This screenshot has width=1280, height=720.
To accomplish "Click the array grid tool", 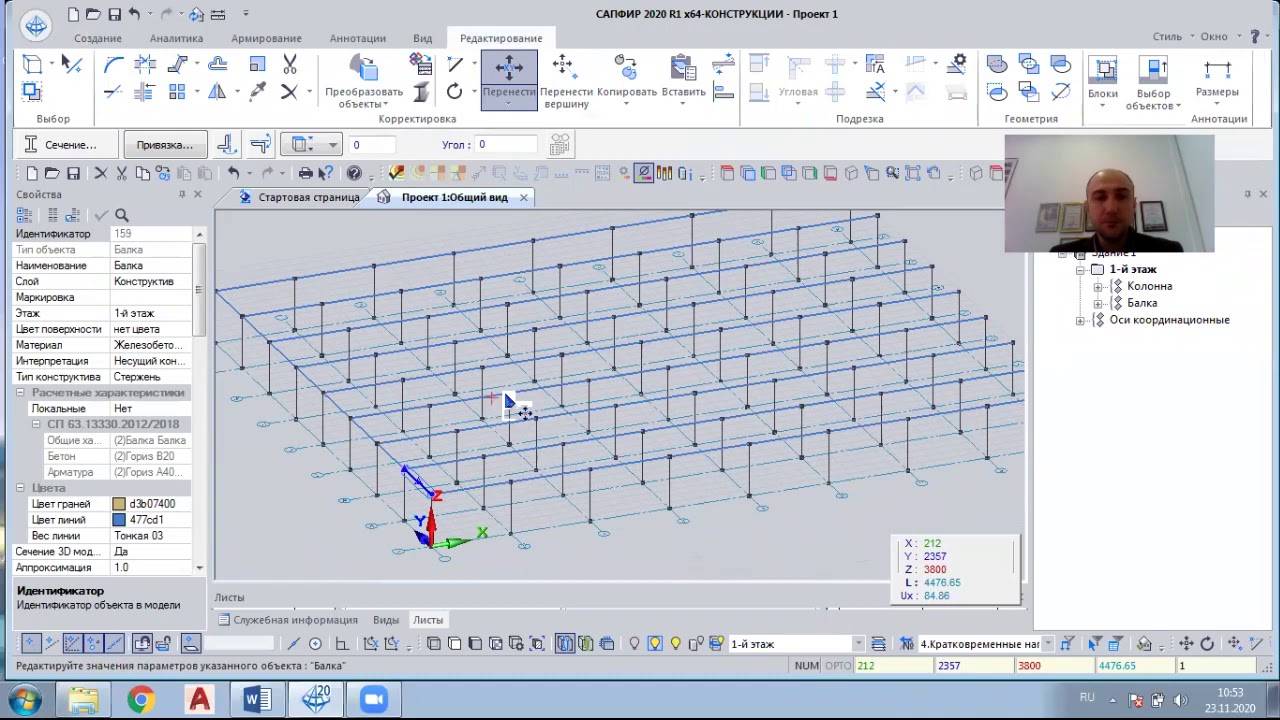I will pos(177,92).
